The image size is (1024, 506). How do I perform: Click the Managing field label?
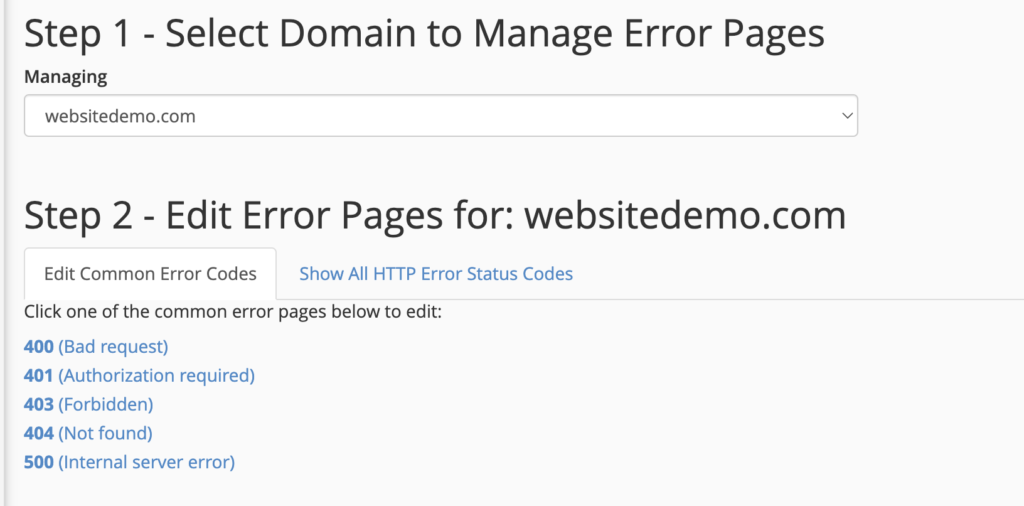[x=66, y=76]
